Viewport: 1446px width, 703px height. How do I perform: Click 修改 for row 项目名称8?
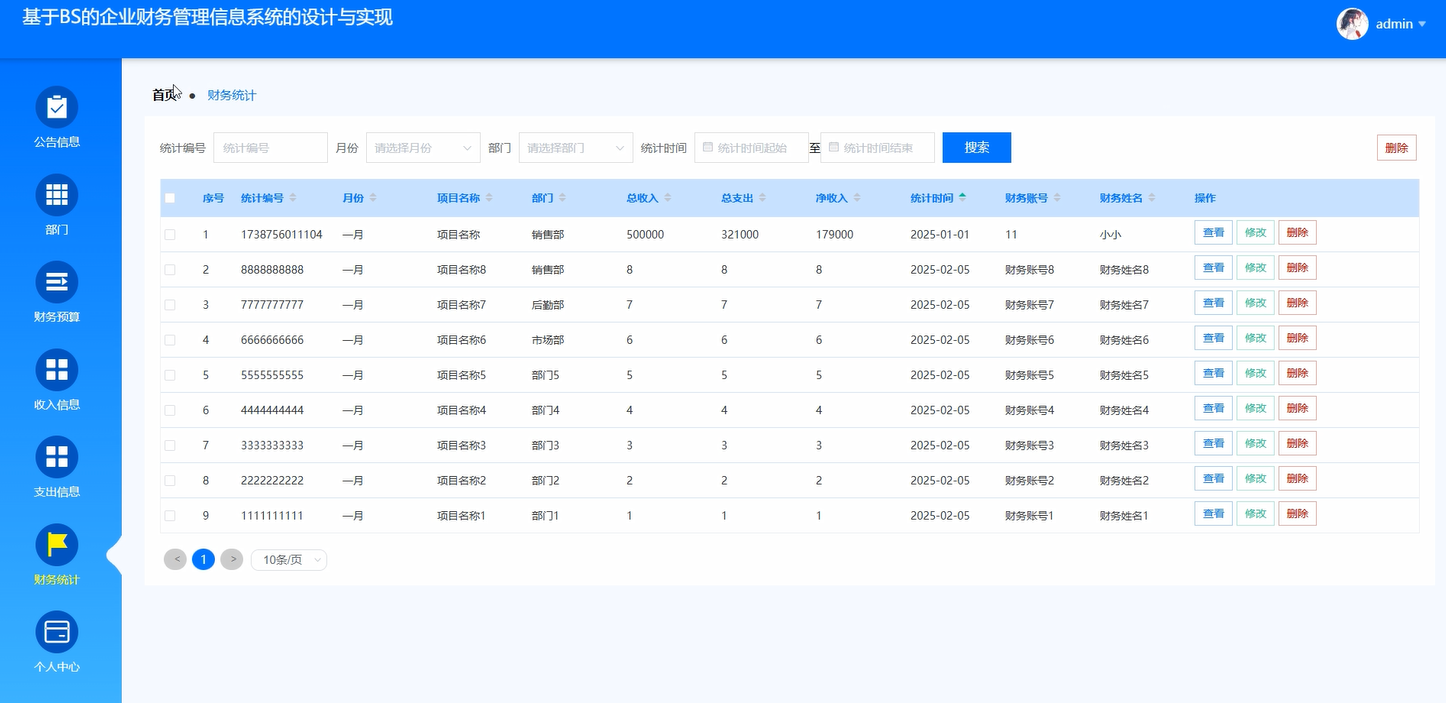click(1256, 267)
